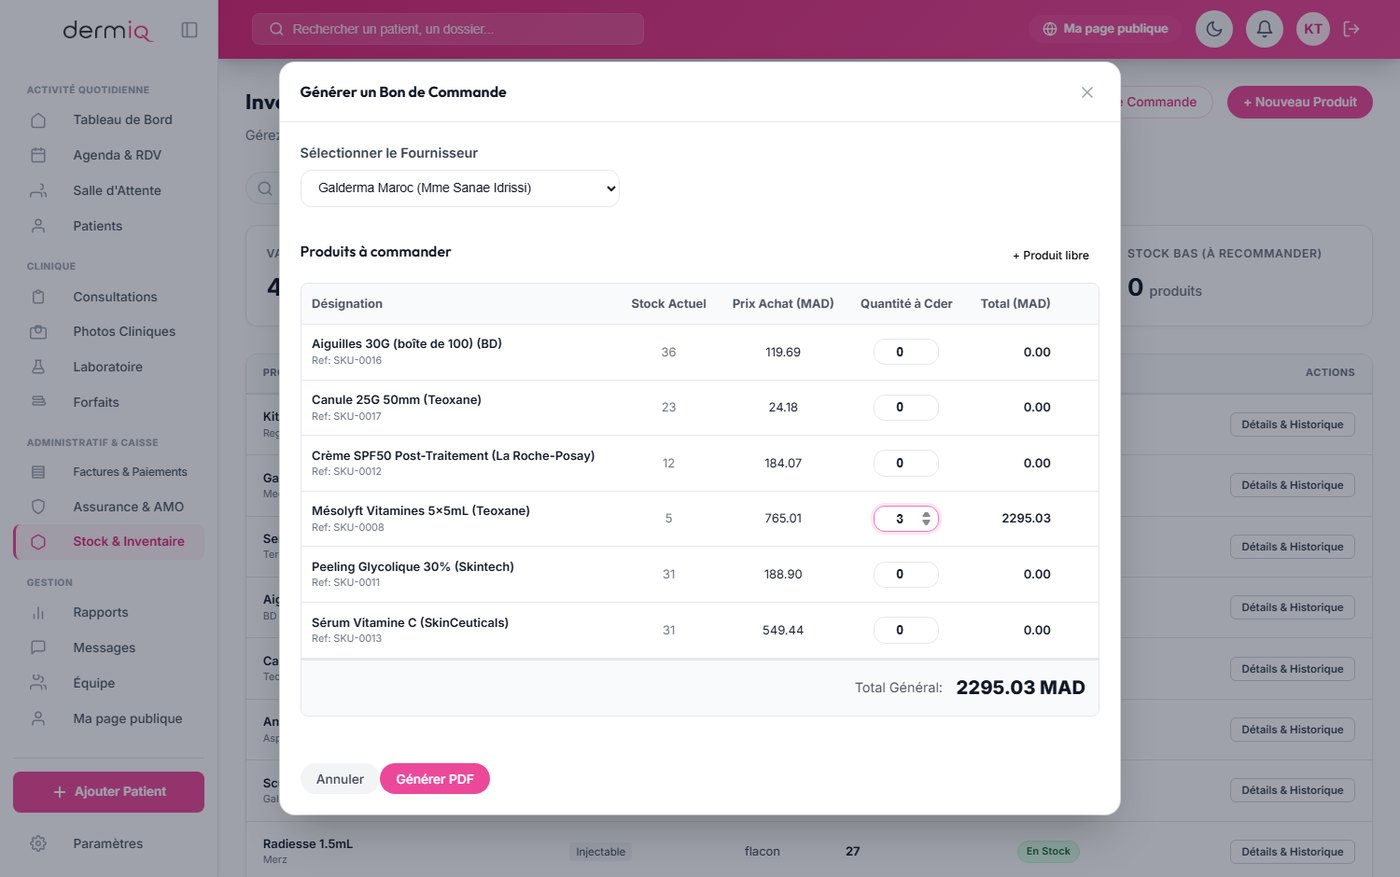Viewport: 1400px width, 877px height.
Task: Click the Laboratoire flask icon
Action: pyautogui.click(x=38, y=367)
